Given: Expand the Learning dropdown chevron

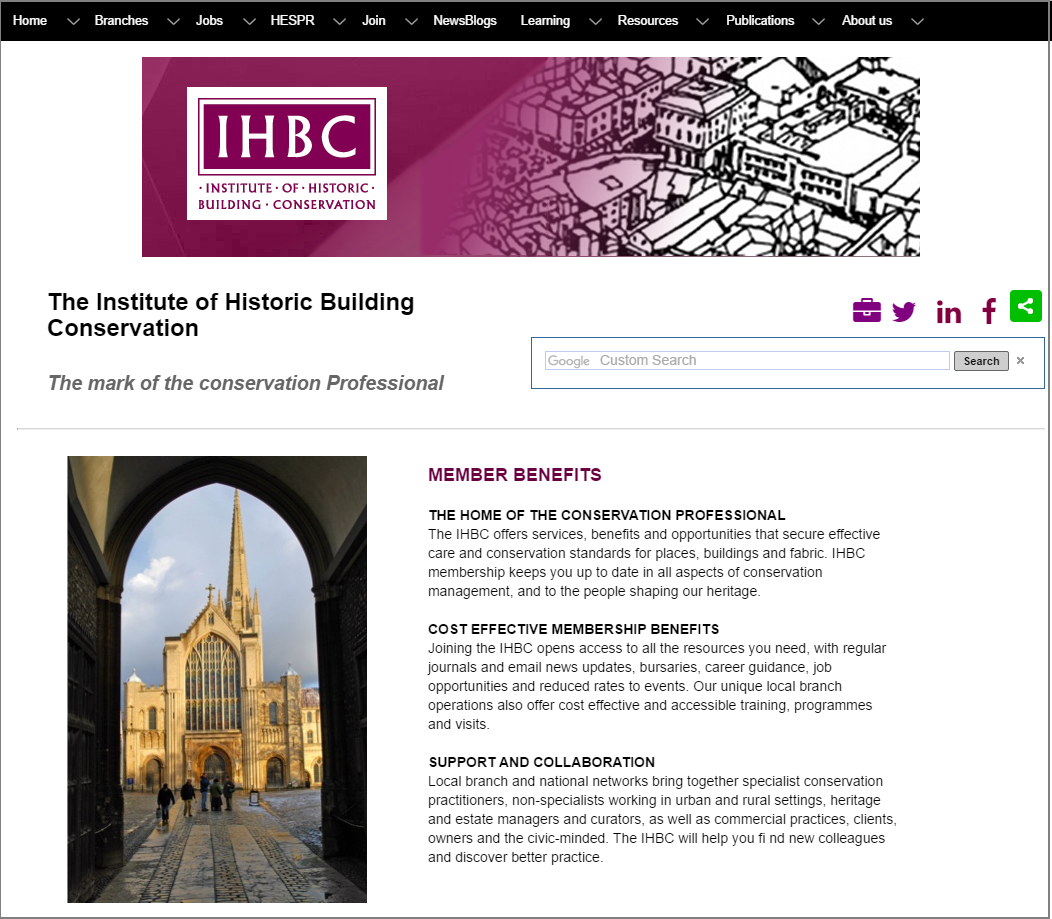Looking at the screenshot, I should pos(596,22).
